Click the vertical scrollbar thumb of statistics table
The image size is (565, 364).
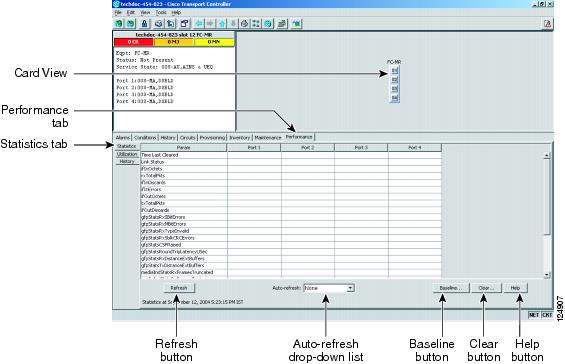pyautogui.click(x=547, y=197)
